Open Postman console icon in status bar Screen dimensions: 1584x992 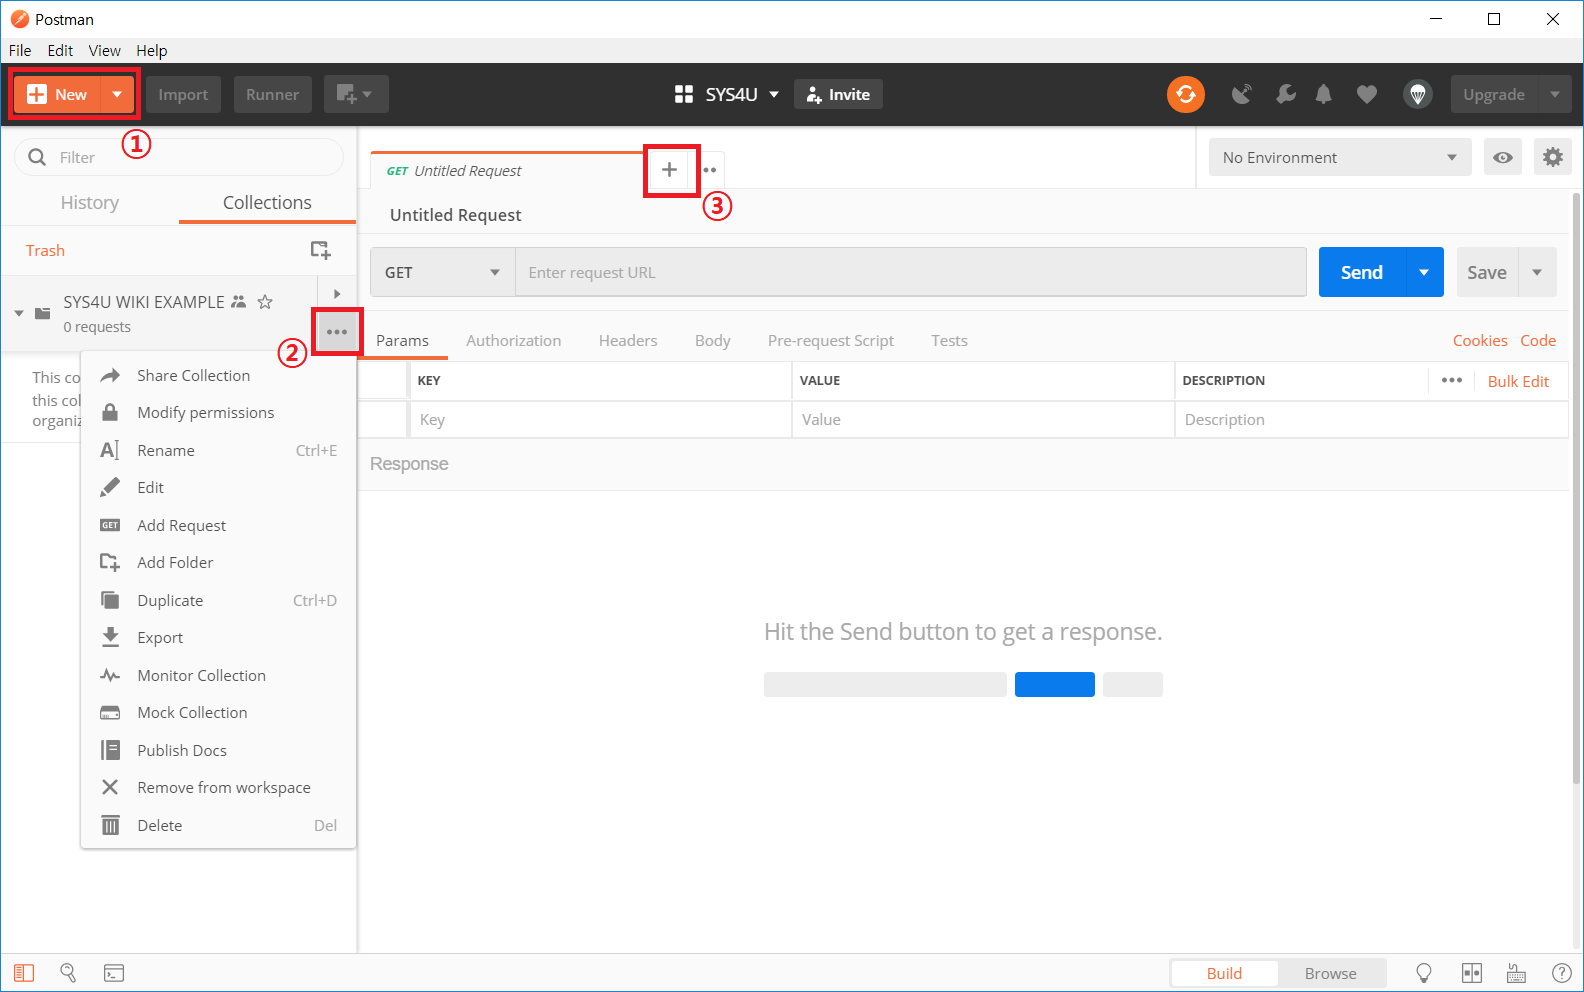(x=114, y=973)
